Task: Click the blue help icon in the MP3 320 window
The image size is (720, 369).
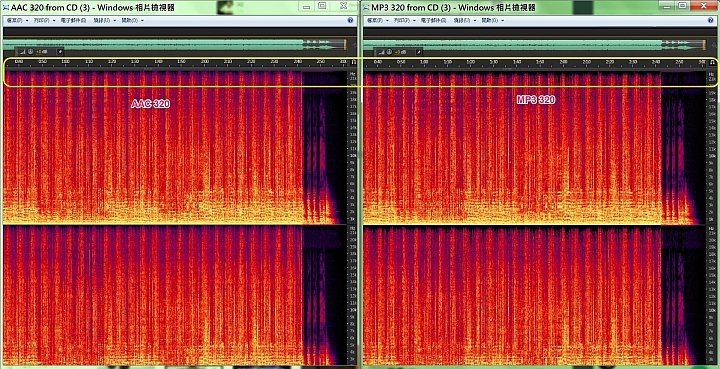Action: pos(710,21)
